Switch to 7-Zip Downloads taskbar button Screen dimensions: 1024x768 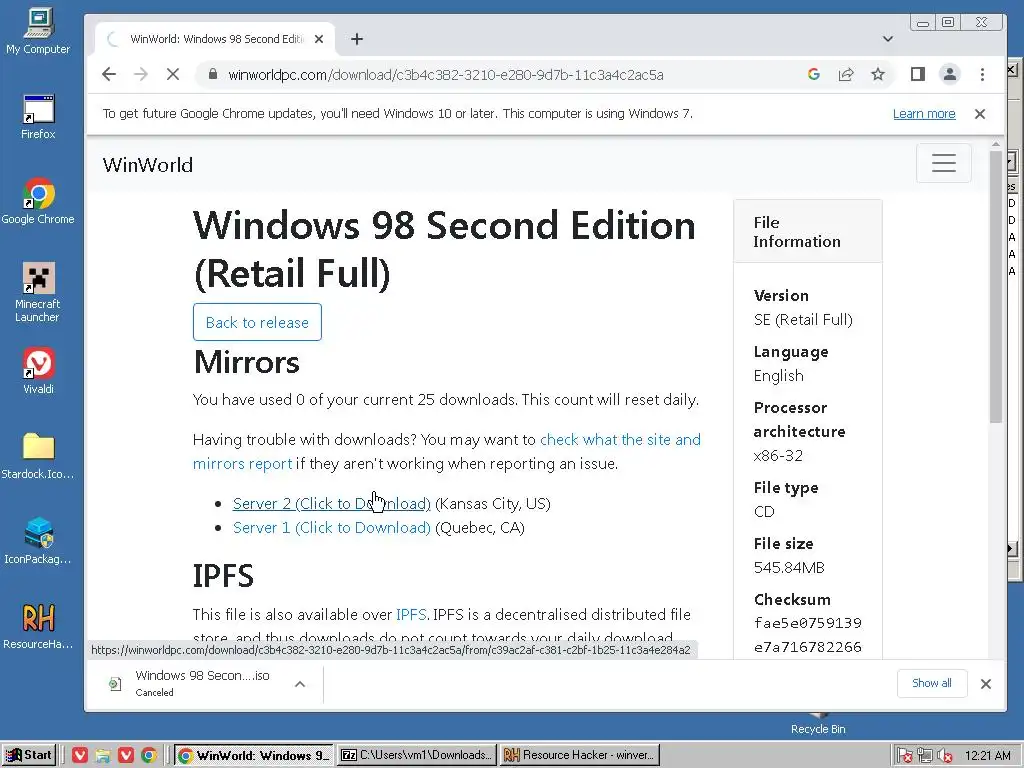point(417,755)
